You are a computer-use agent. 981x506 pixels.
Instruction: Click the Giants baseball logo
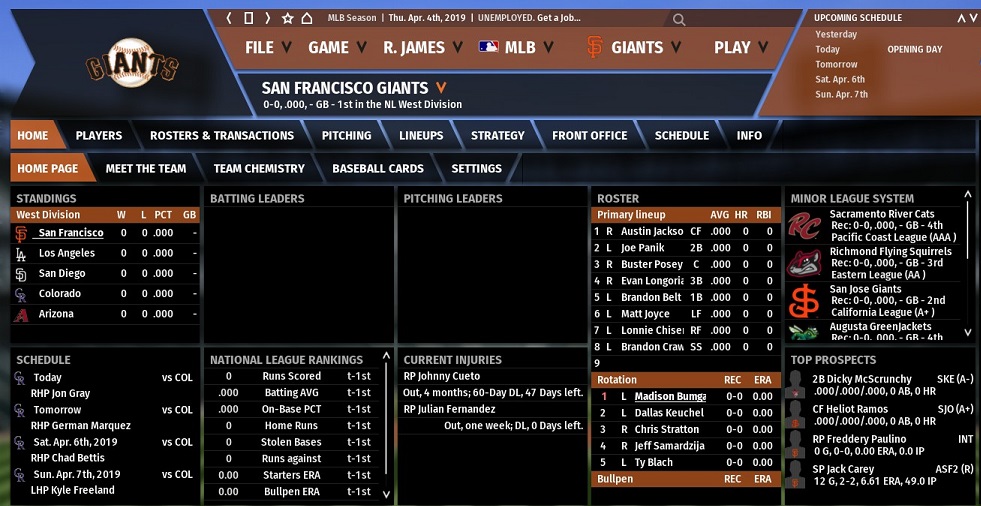pos(132,63)
